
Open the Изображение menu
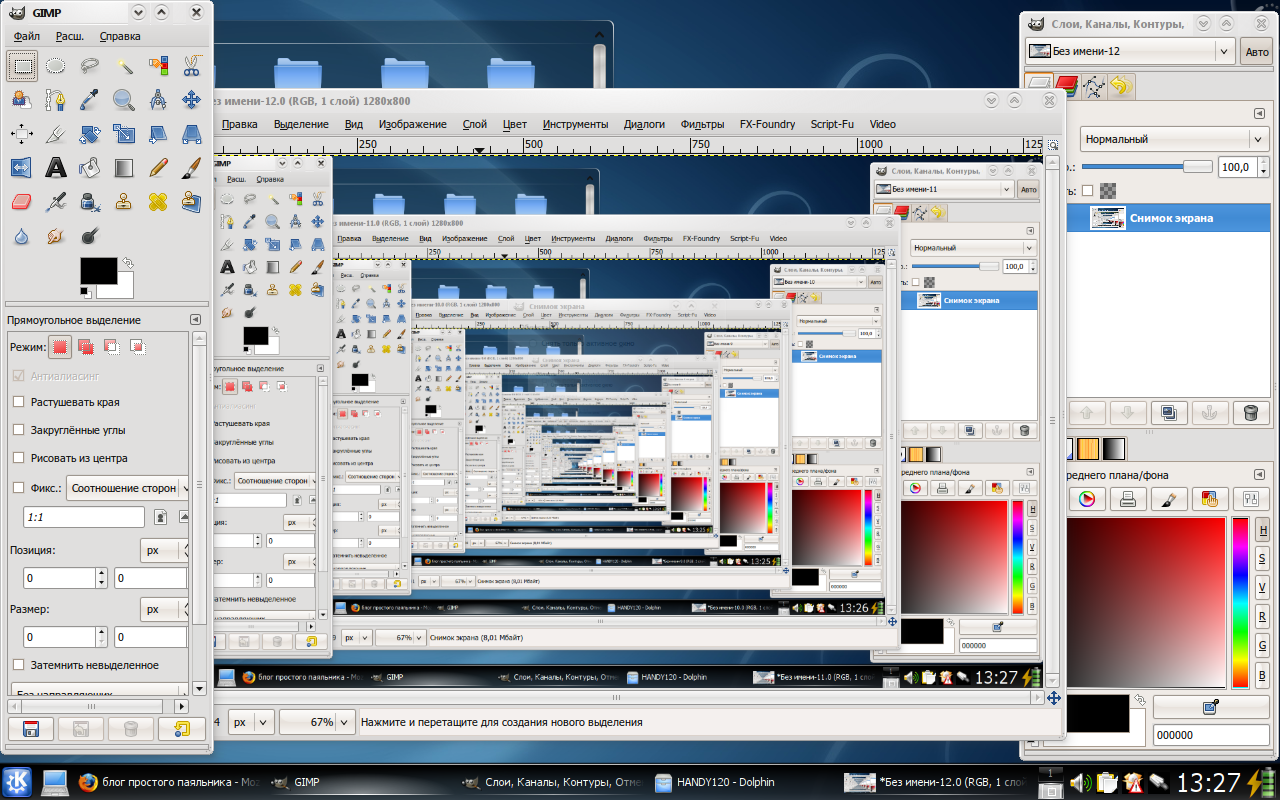[412, 124]
